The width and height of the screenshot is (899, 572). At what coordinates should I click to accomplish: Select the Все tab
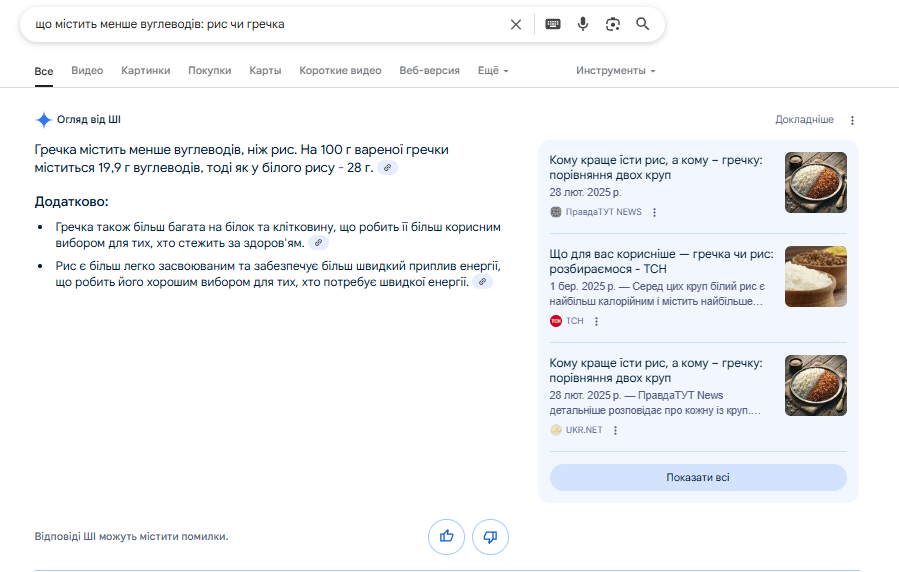point(44,71)
